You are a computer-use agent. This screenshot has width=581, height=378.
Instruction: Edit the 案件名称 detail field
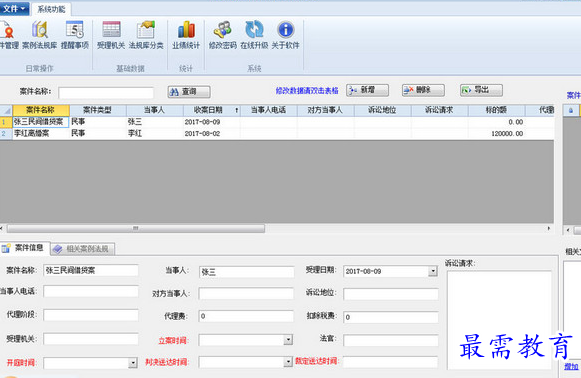point(91,270)
